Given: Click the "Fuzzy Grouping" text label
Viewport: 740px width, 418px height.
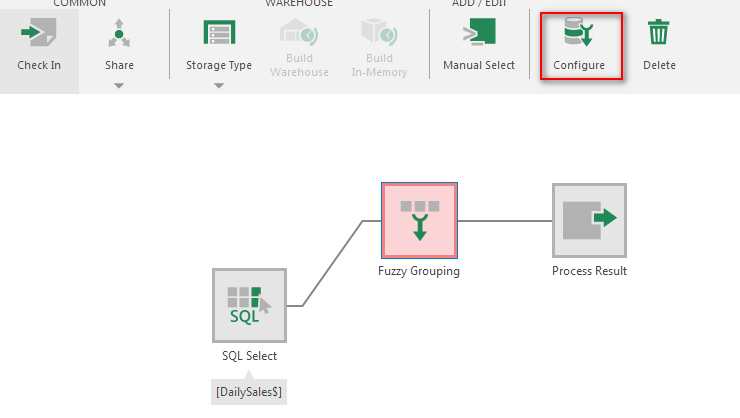Looking at the screenshot, I should [419, 271].
